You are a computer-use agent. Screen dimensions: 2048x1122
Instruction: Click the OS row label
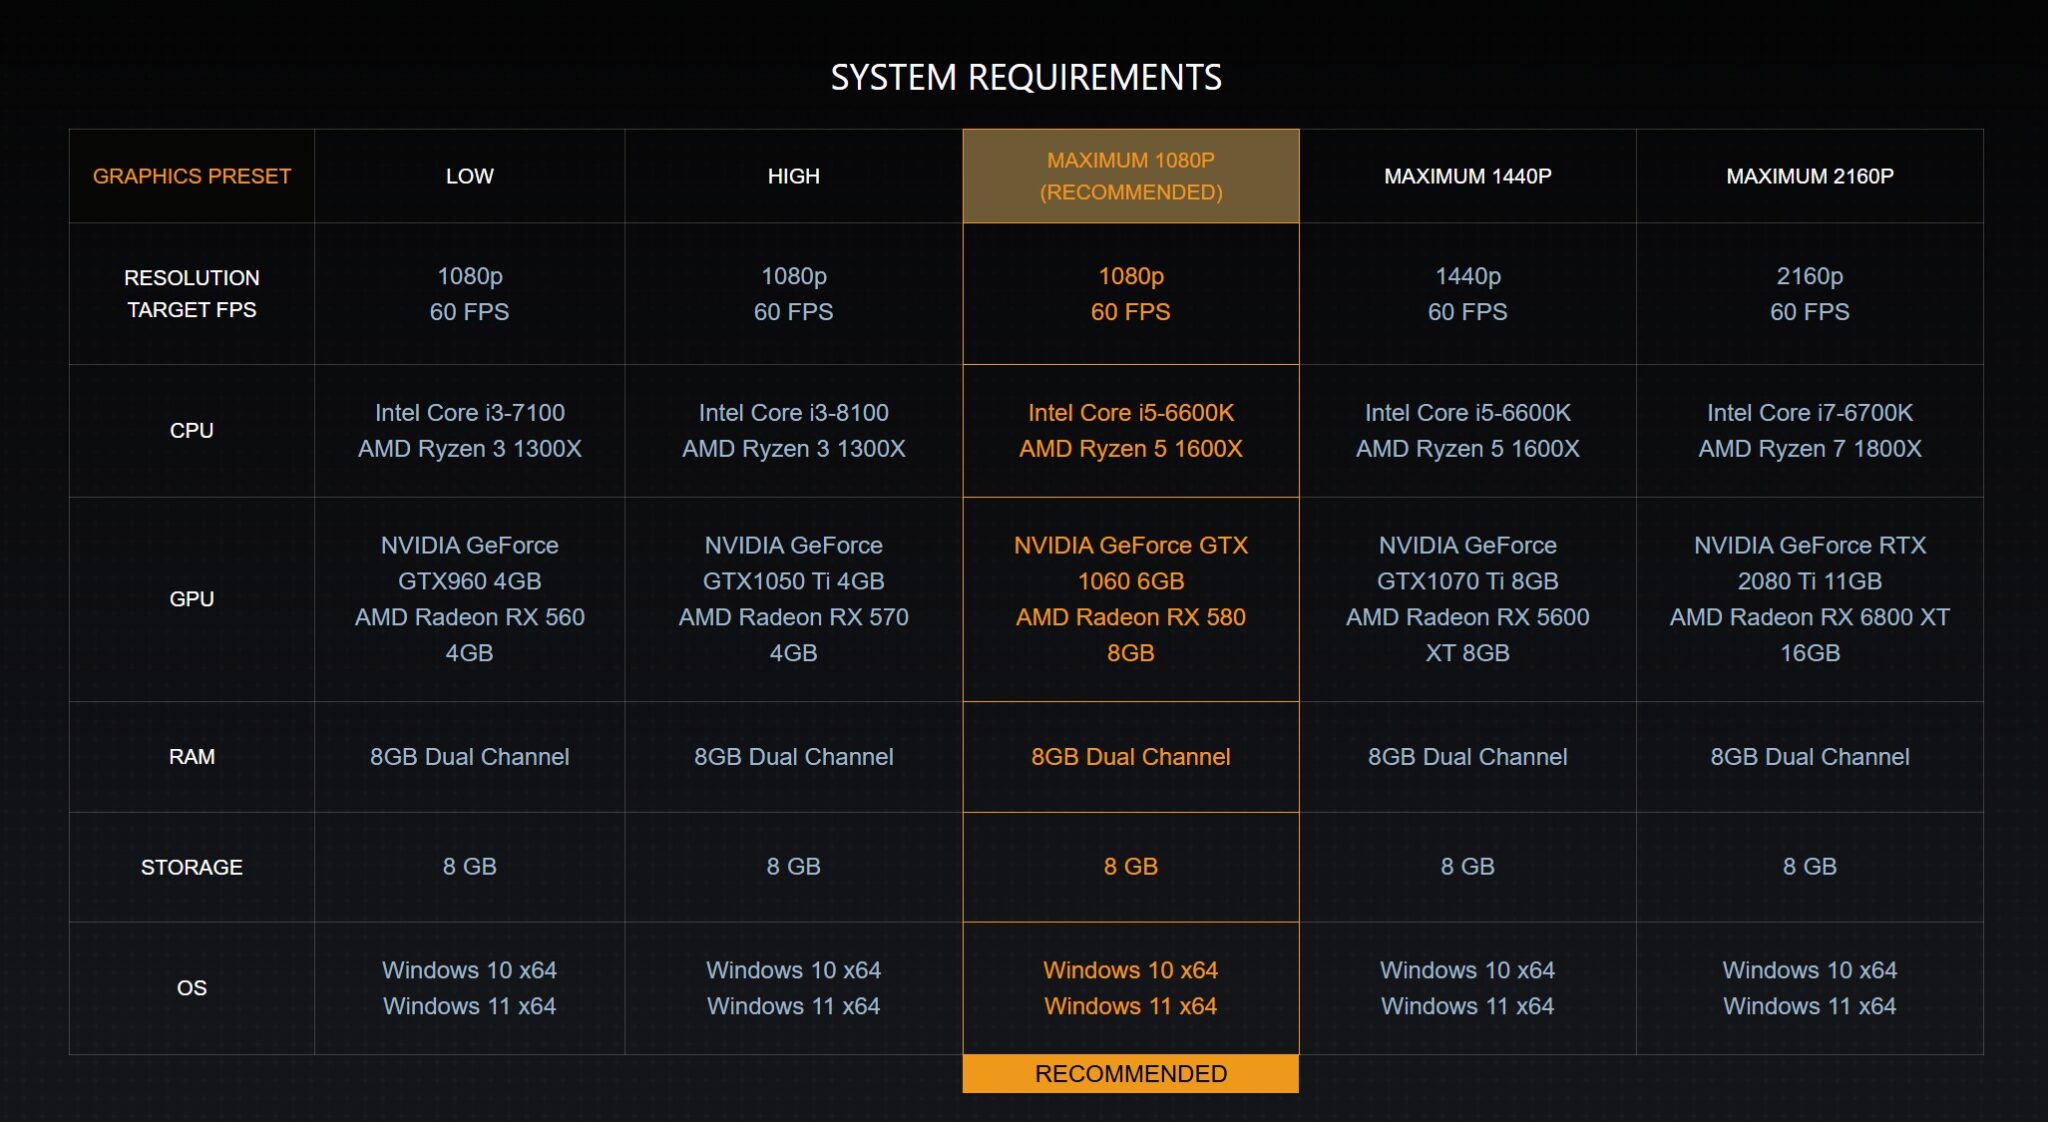coord(192,988)
